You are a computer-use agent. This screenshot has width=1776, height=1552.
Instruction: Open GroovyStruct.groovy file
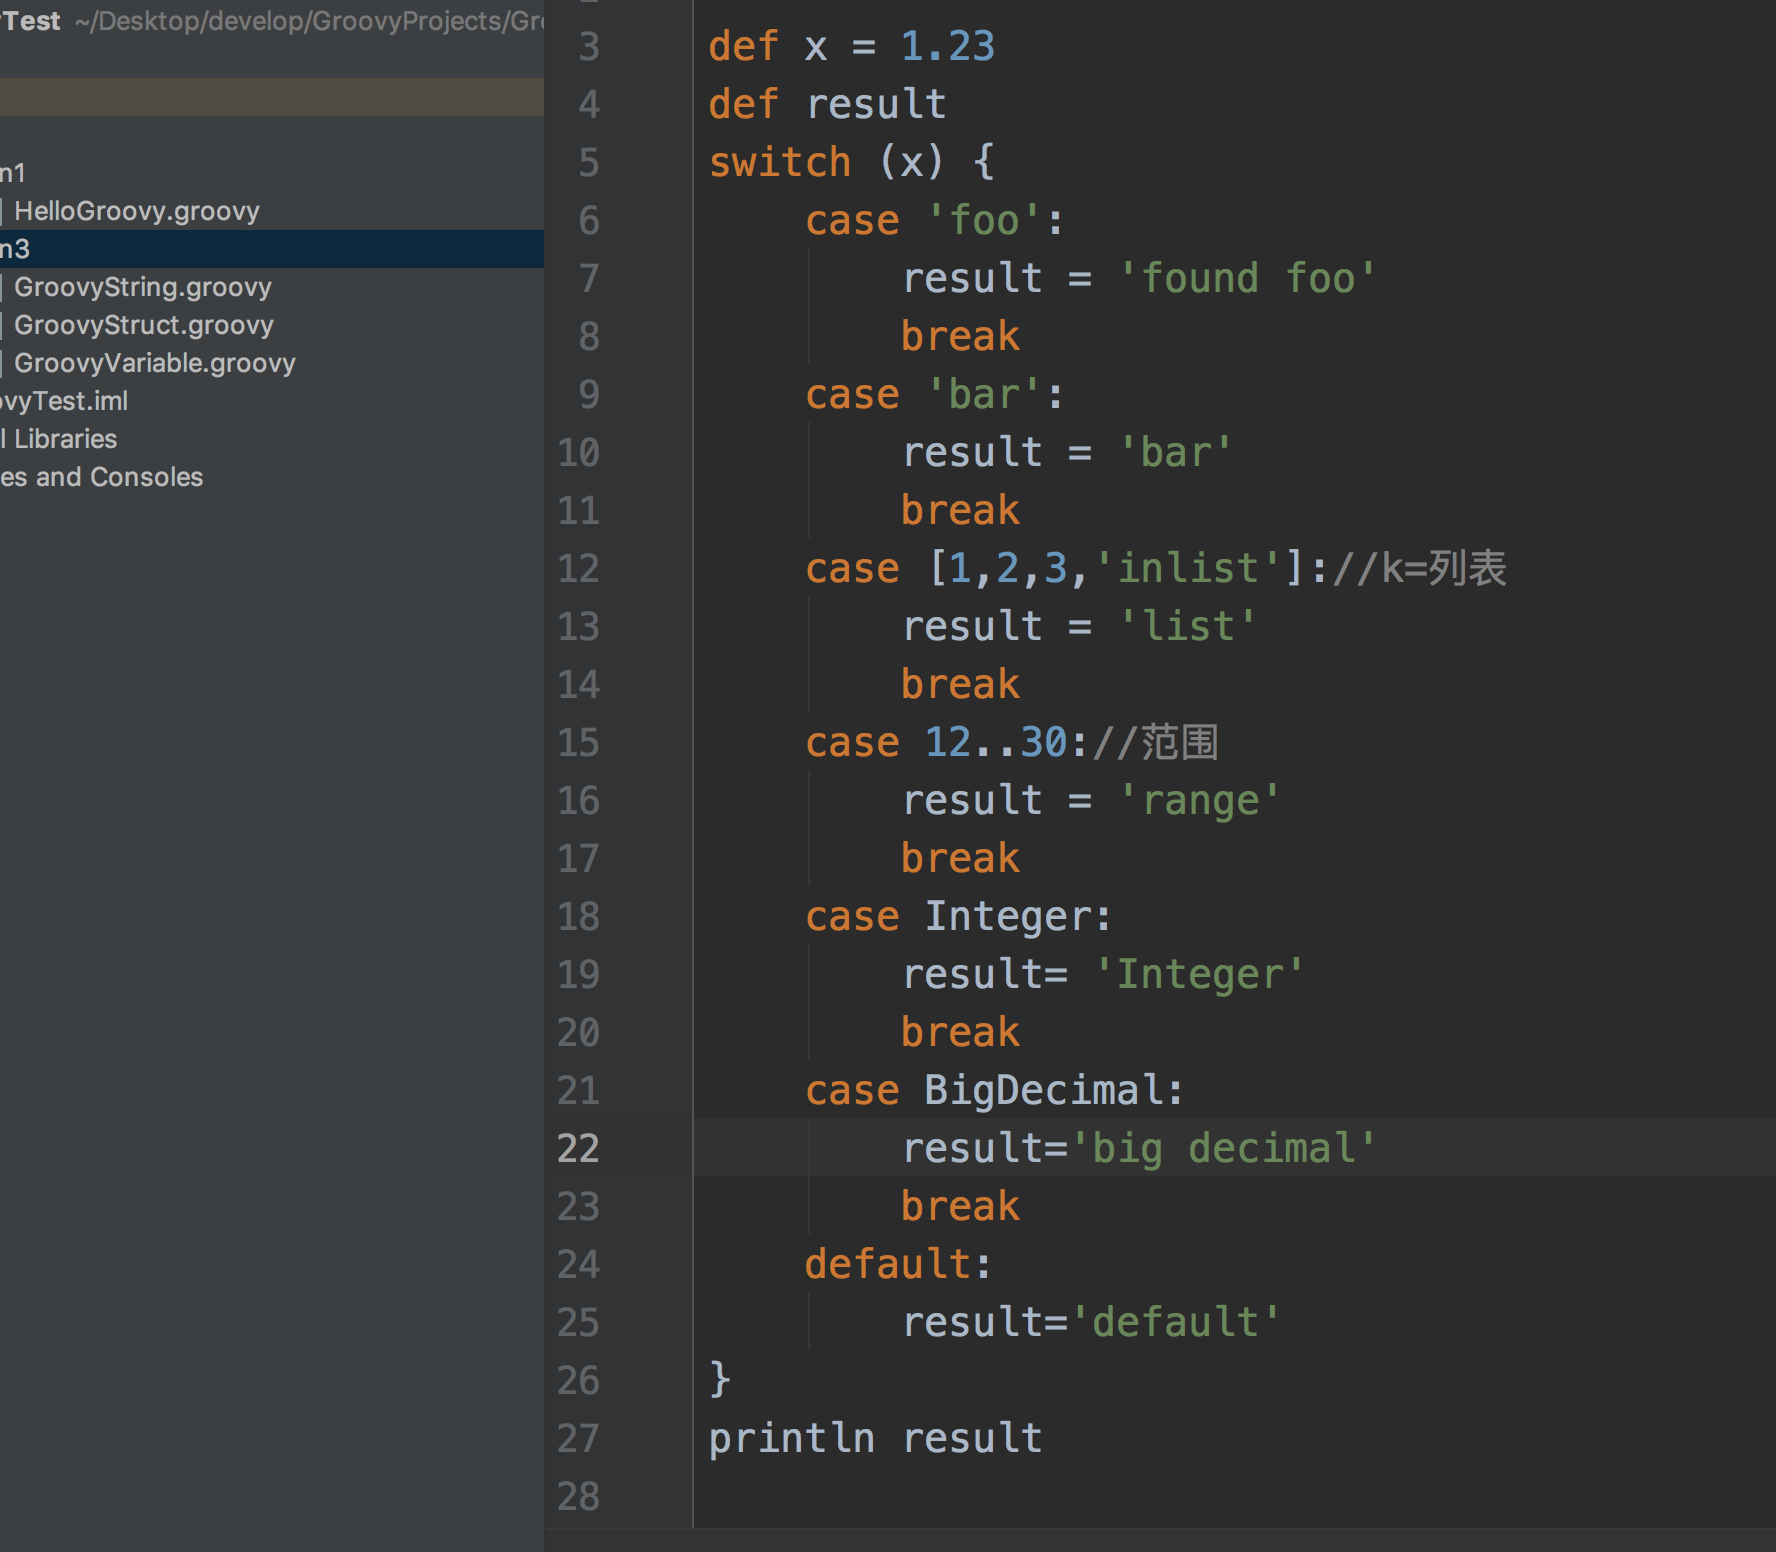143,325
